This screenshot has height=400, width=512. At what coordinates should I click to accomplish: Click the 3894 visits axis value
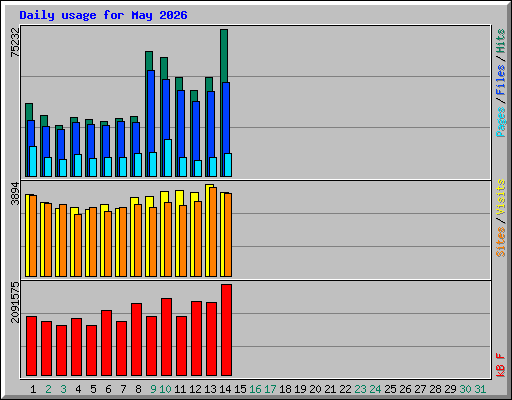coord(15,194)
